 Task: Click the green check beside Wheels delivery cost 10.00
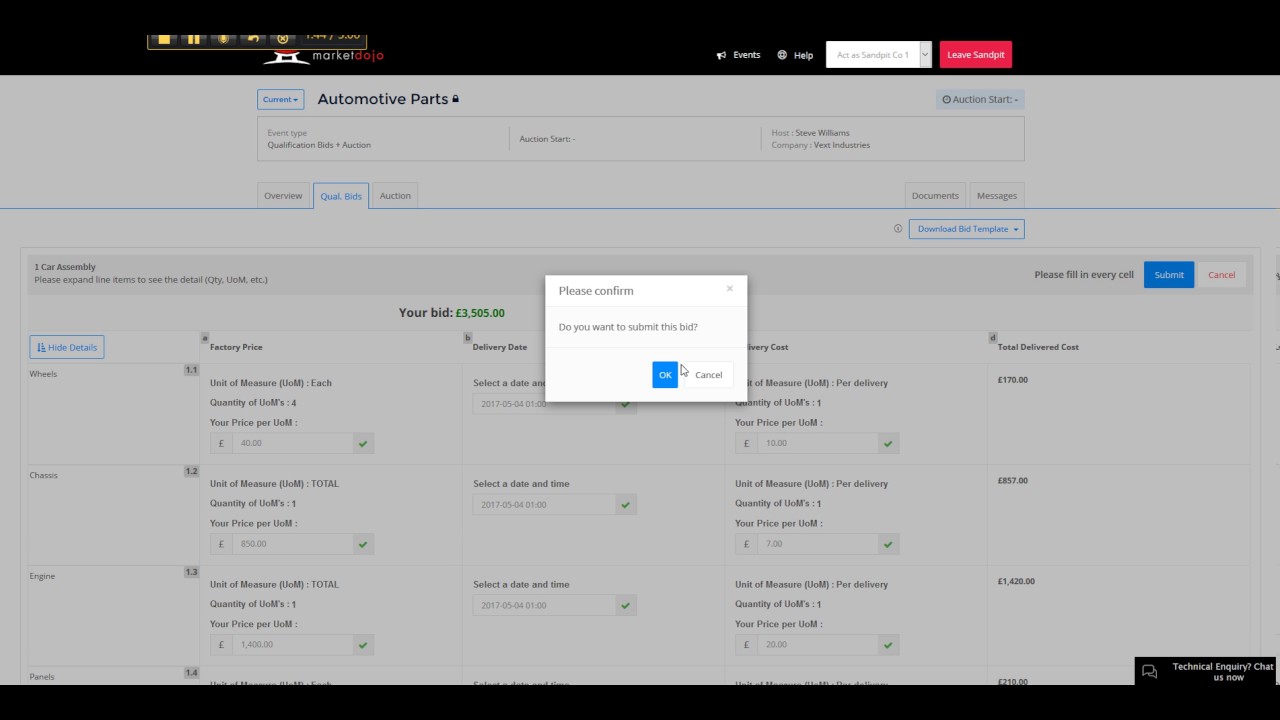[x=888, y=443]
